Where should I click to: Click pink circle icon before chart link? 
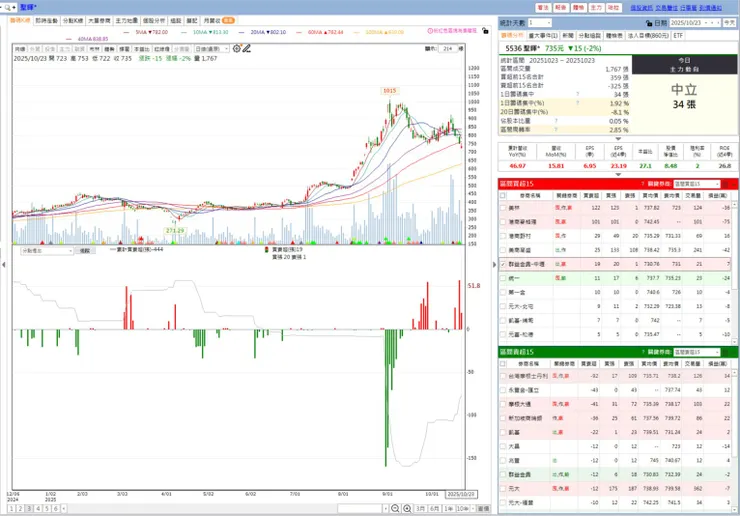click(x=430, y=31)
